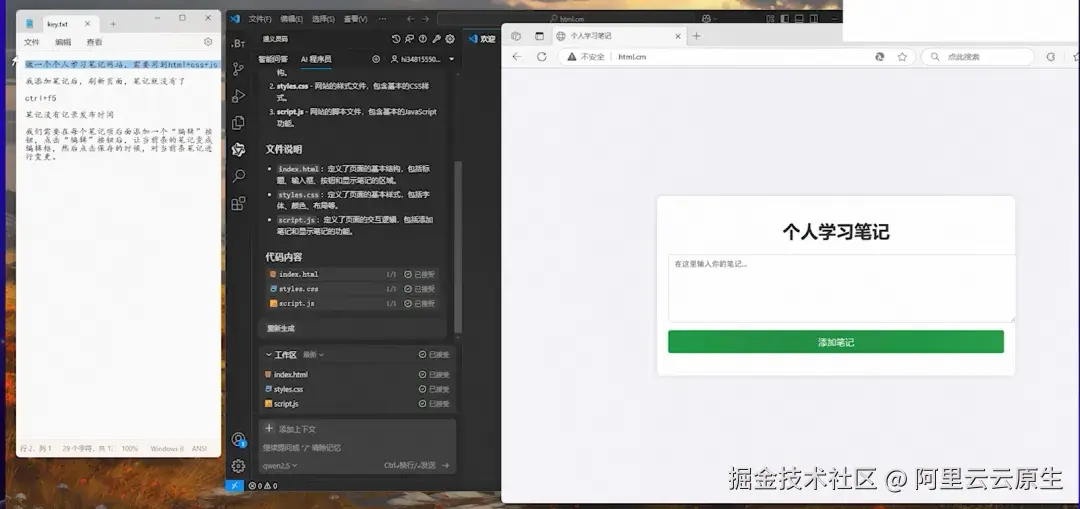Click browser workspaces icon left of tabs
The image size is (1080, 509).
click(516, 36)
